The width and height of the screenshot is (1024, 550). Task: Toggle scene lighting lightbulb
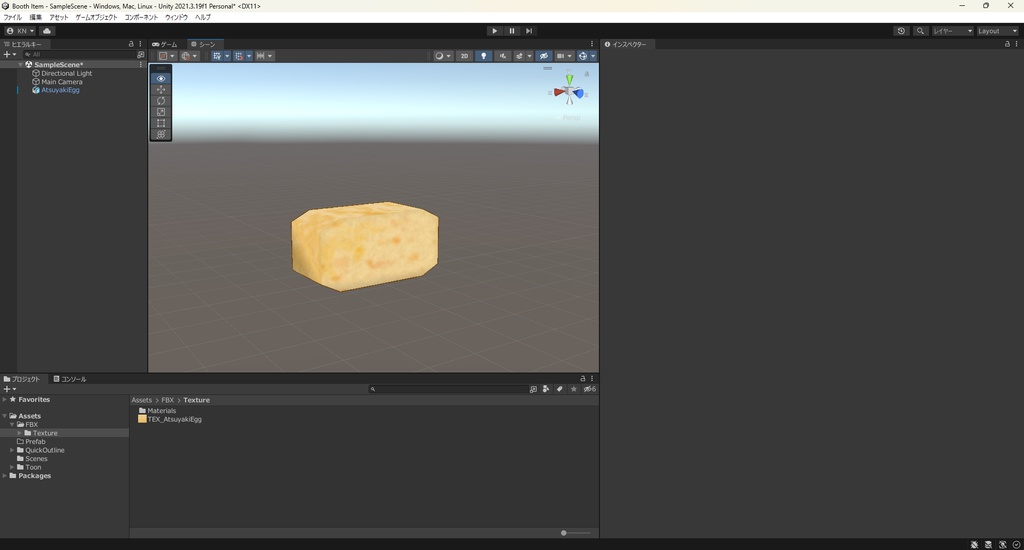[483, 56]
